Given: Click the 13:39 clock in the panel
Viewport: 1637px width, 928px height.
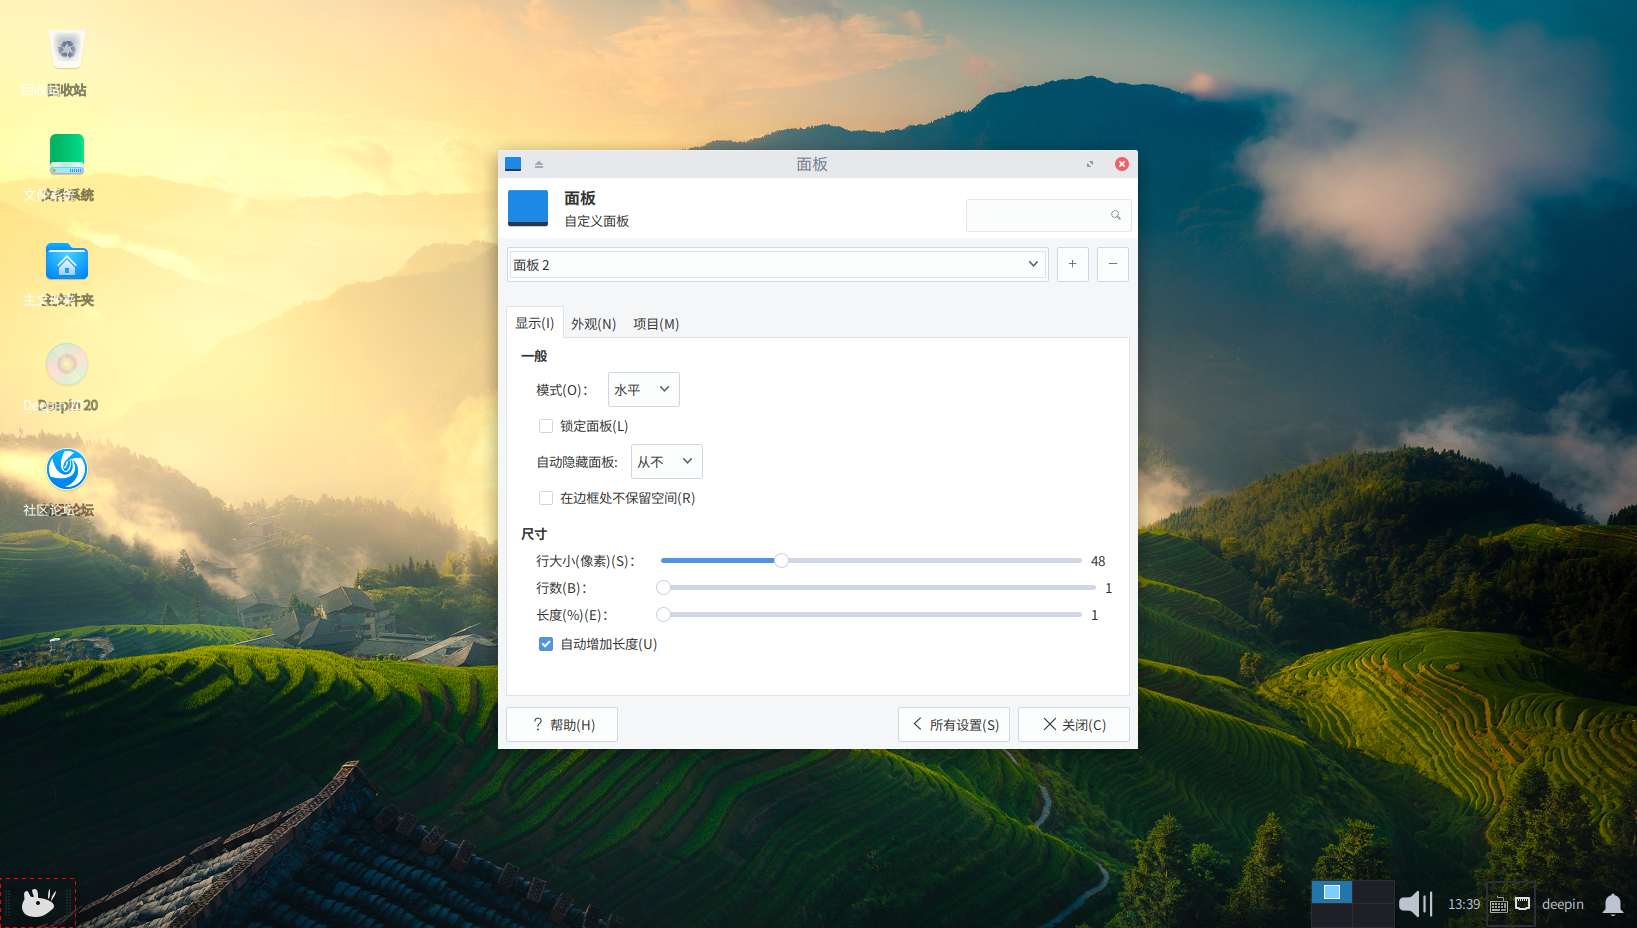Looking at the screenshot, I should coord(1464,904).
